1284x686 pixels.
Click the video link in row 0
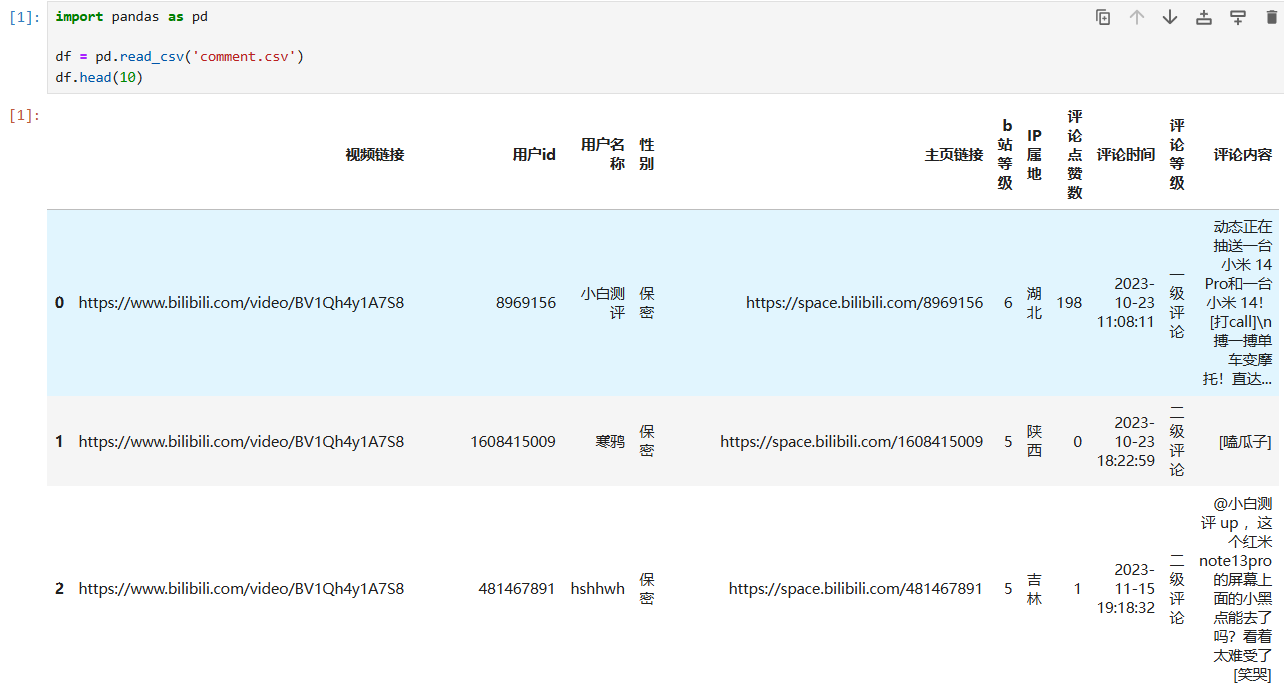click(241, 303)
